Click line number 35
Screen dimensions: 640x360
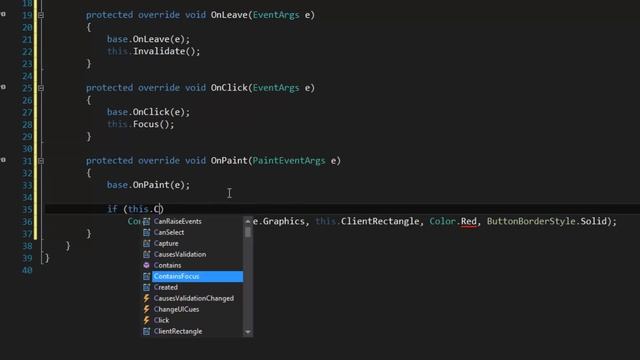(27, 209)
